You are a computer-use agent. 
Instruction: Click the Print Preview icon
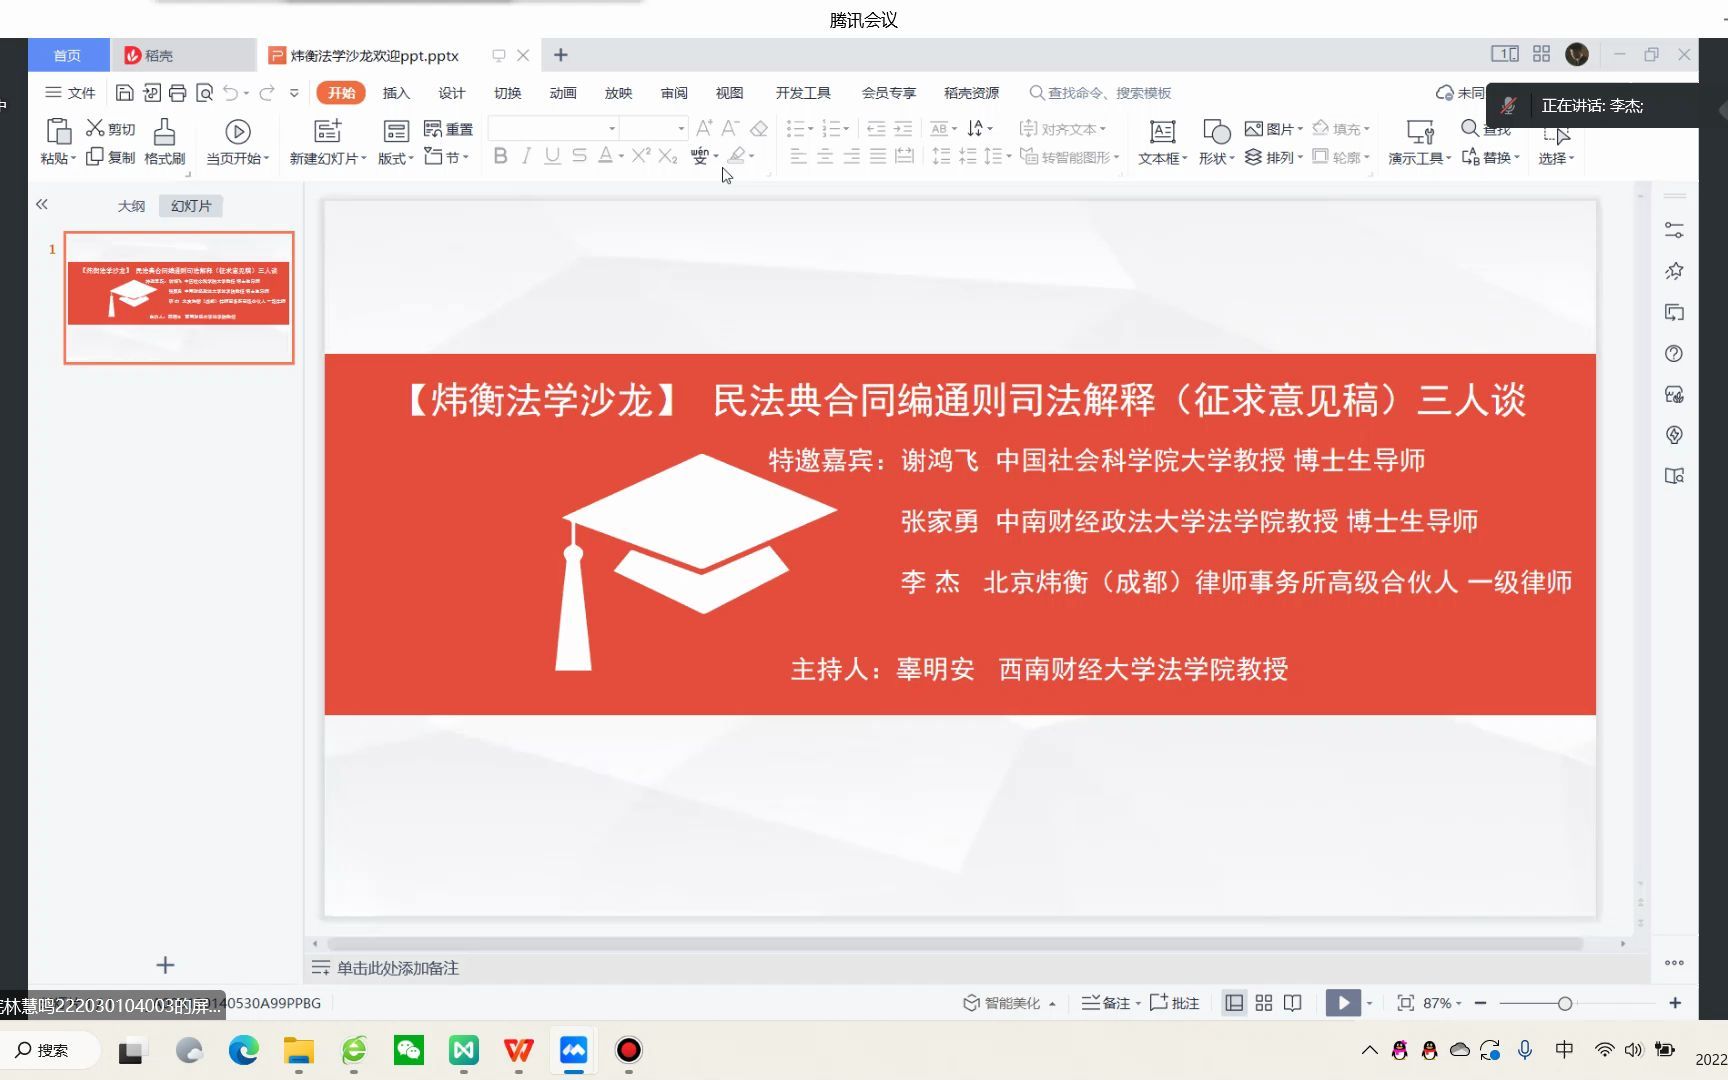tap(205, 93)
